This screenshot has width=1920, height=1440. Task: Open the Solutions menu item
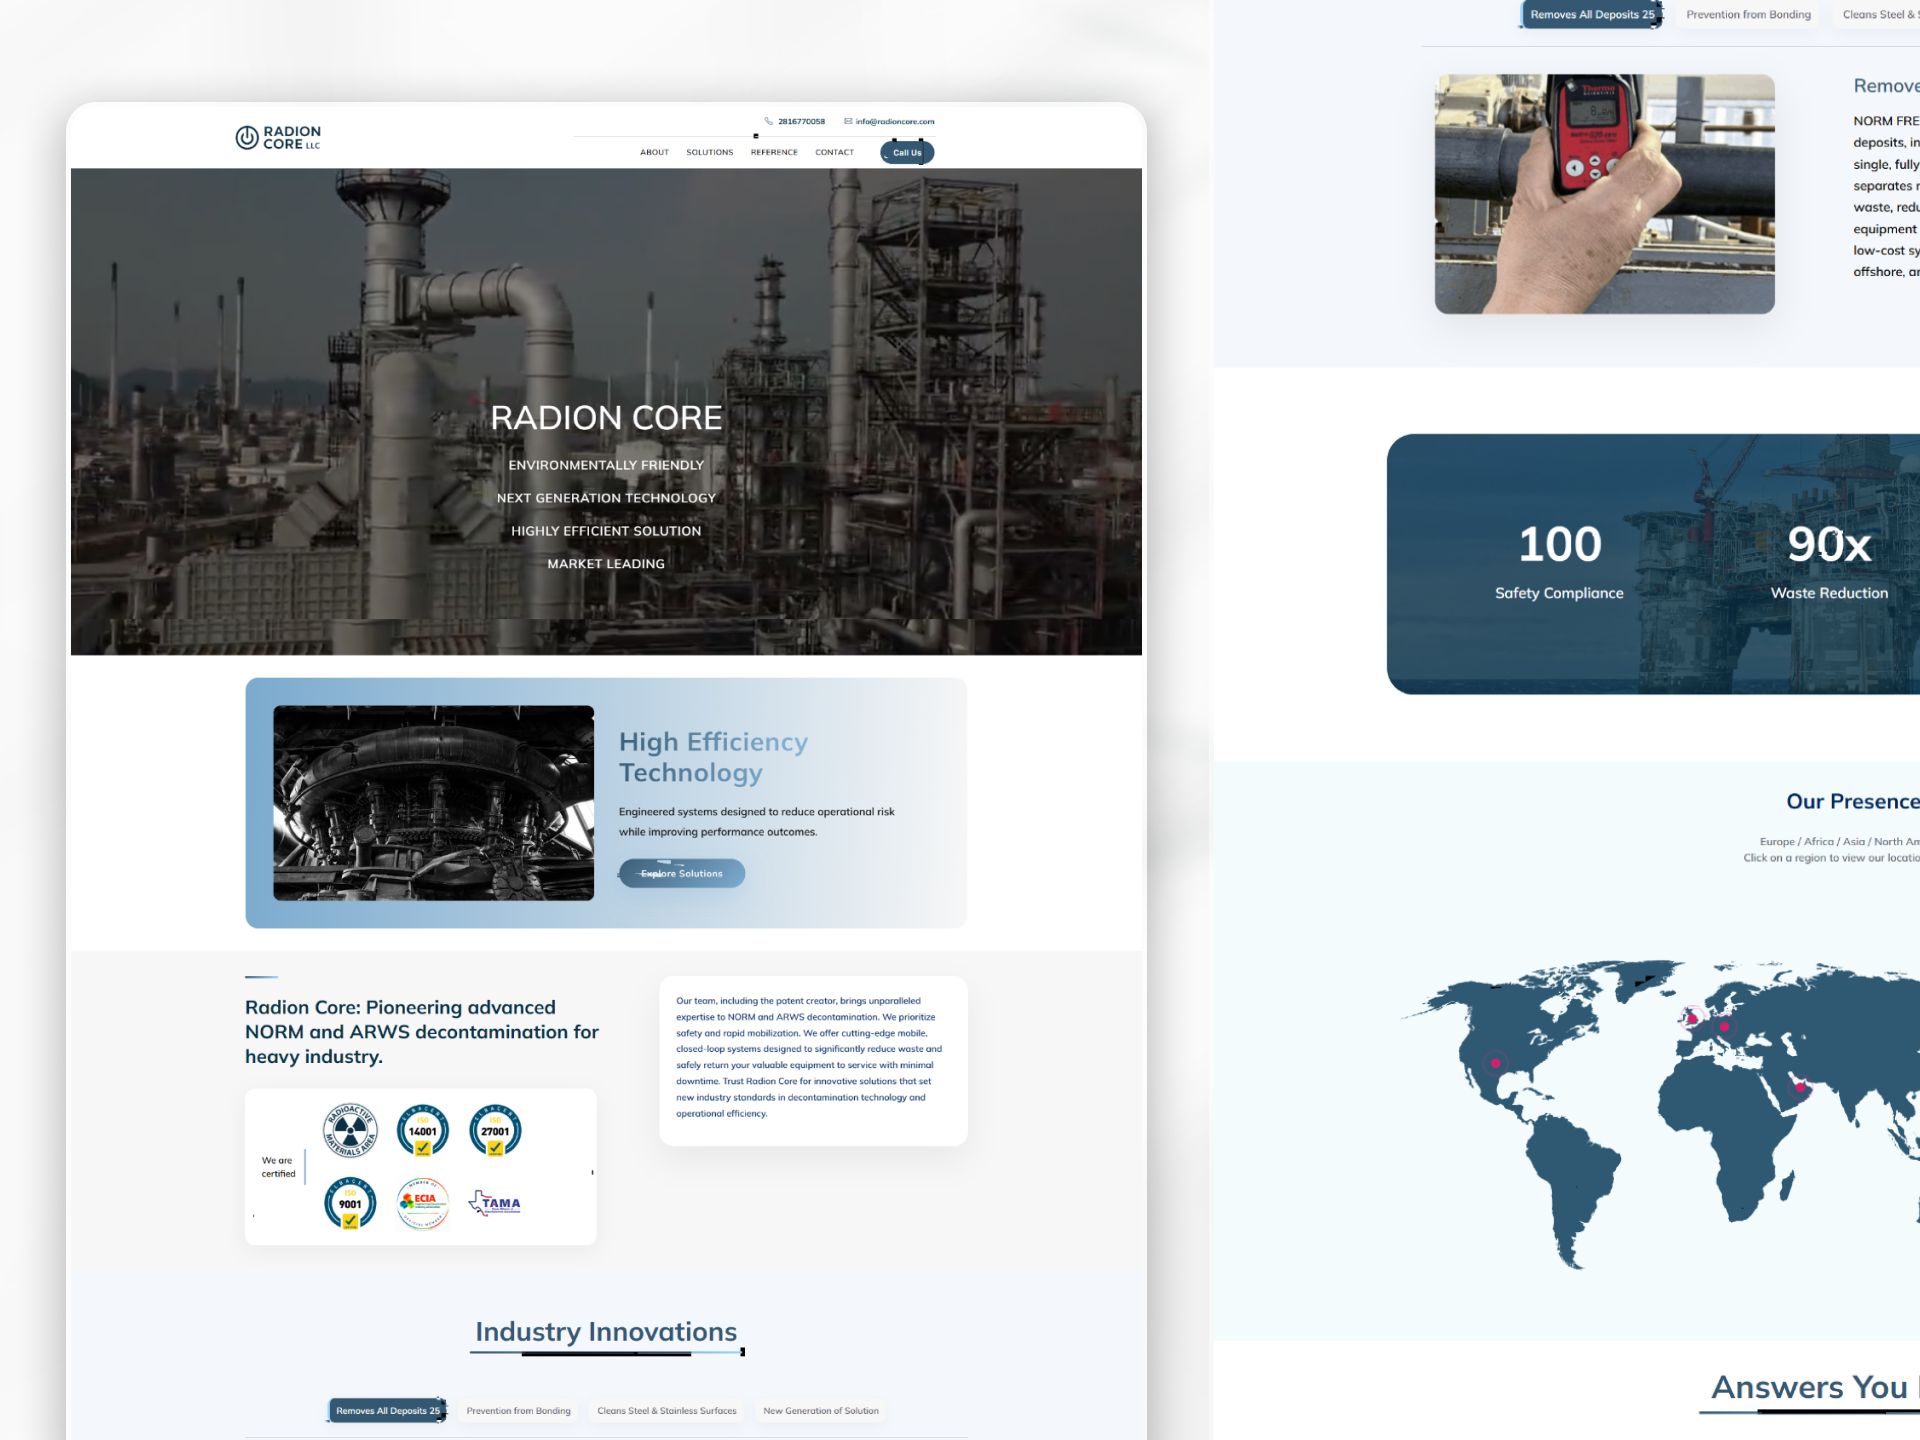tap(709, 152)
